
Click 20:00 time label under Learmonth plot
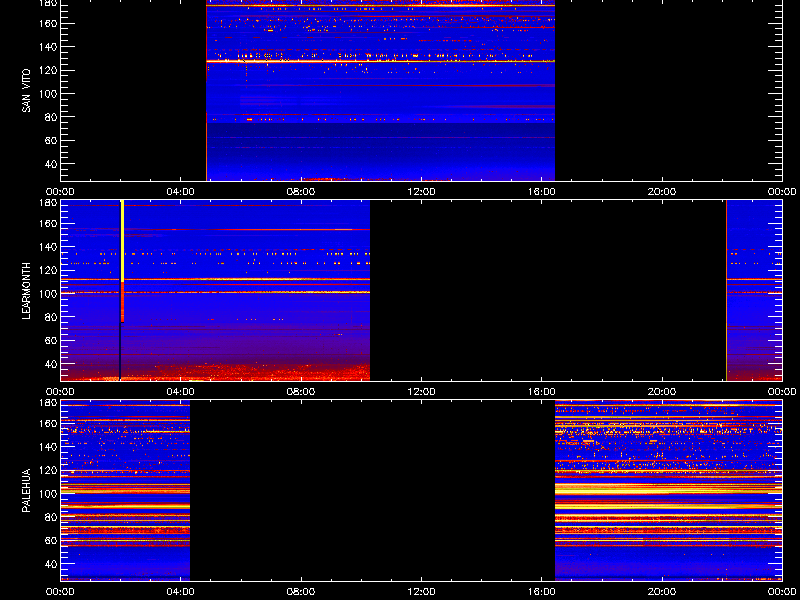(662, 392)
